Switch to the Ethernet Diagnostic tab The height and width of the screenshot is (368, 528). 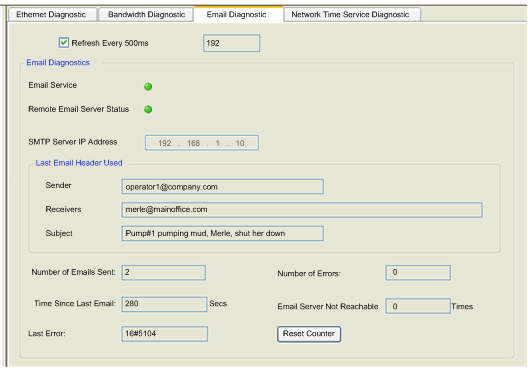pos(52,14)
